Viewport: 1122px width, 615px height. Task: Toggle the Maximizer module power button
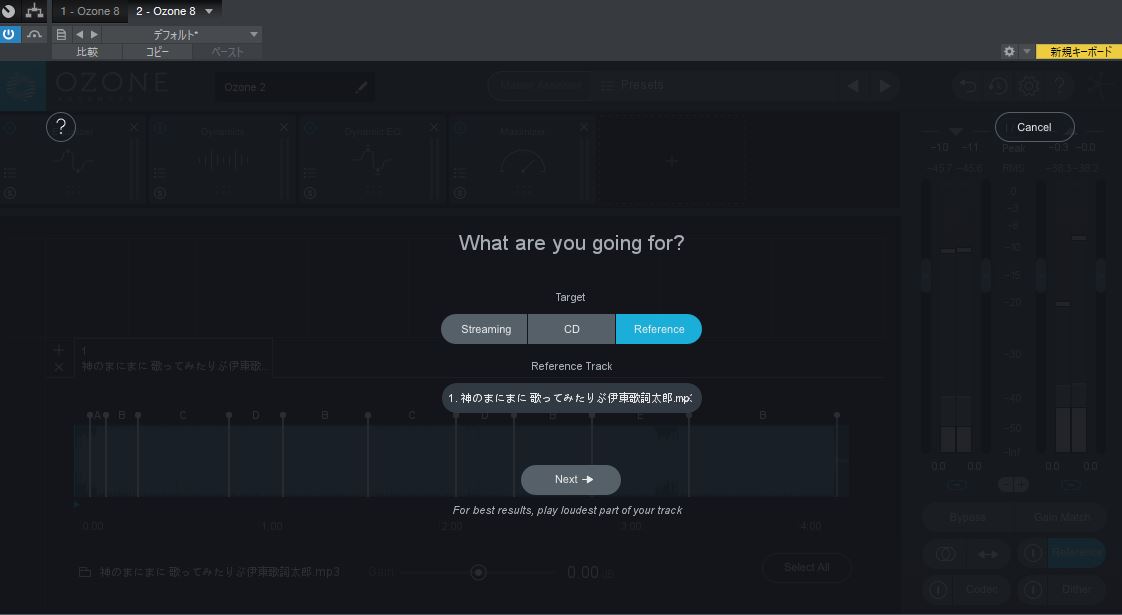pyautogui.click(x=461, y=128)
